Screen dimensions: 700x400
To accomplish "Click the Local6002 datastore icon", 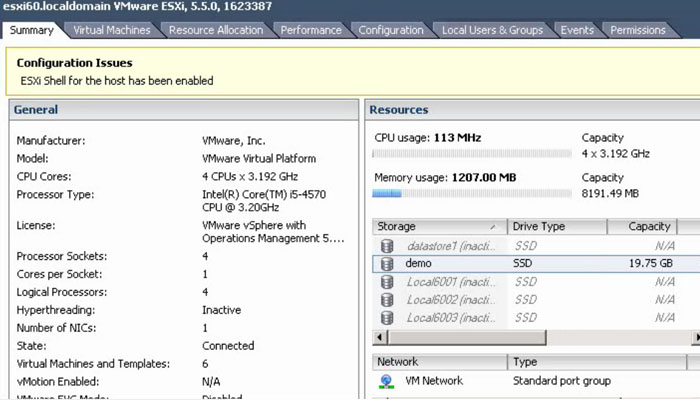I will point(387,300).
